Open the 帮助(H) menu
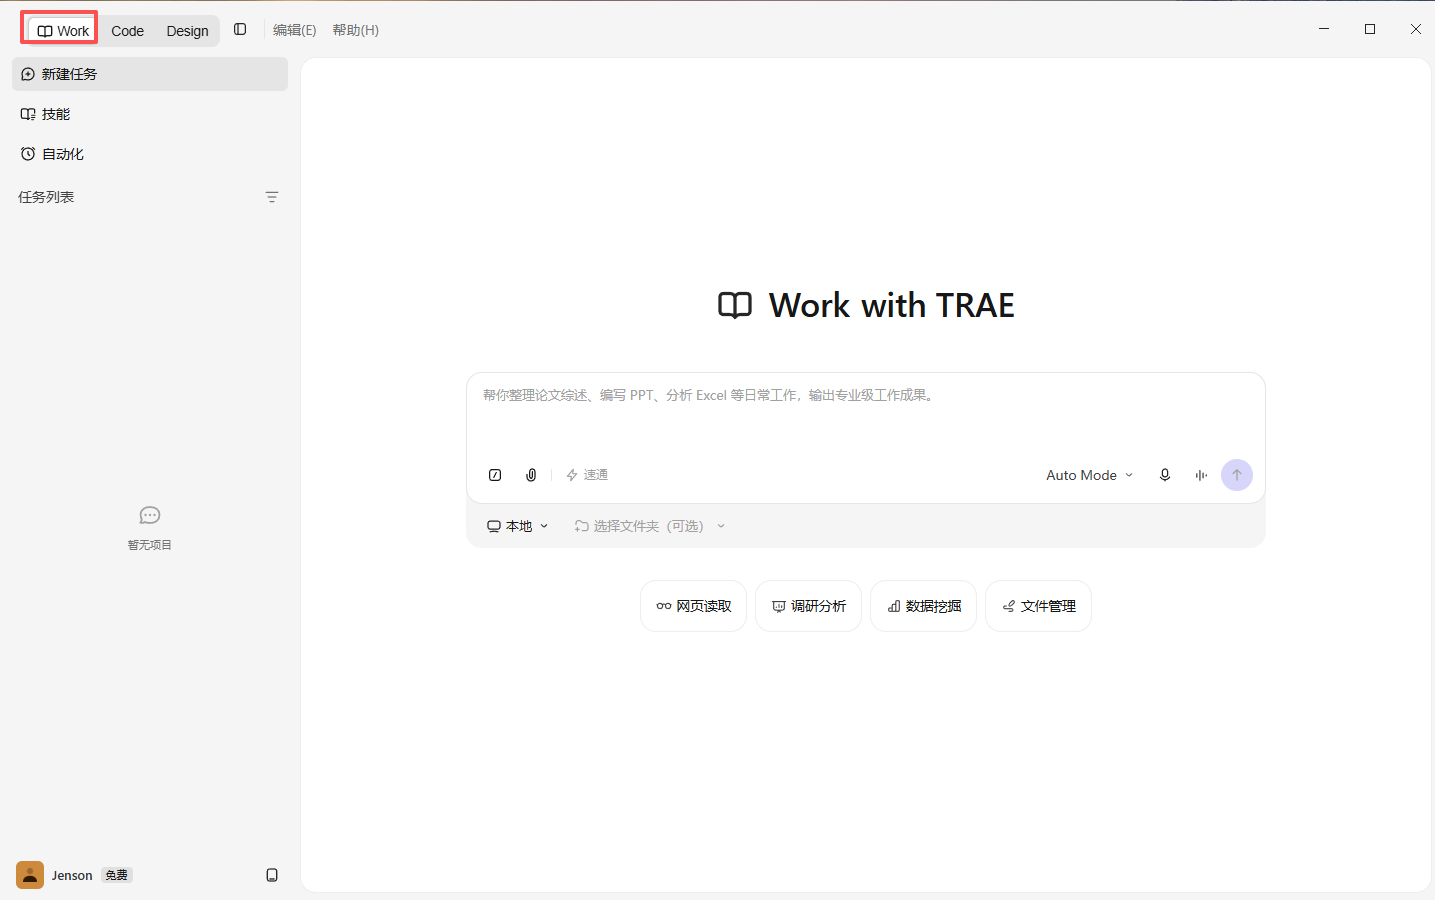 356,30
